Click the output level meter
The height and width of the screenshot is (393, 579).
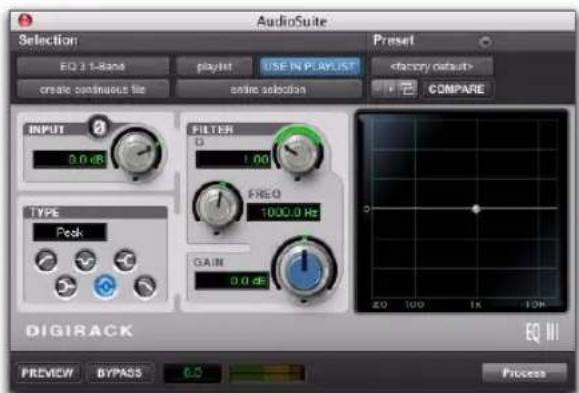[267, 373]
